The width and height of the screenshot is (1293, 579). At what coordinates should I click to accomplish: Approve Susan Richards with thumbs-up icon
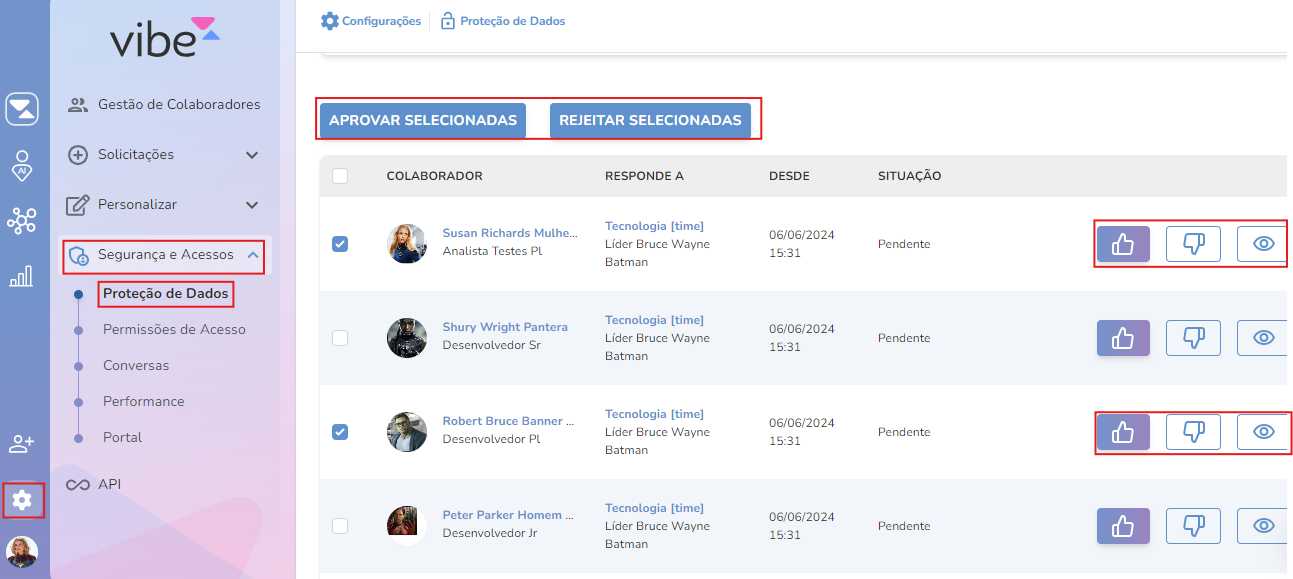tap(1123, 244)
